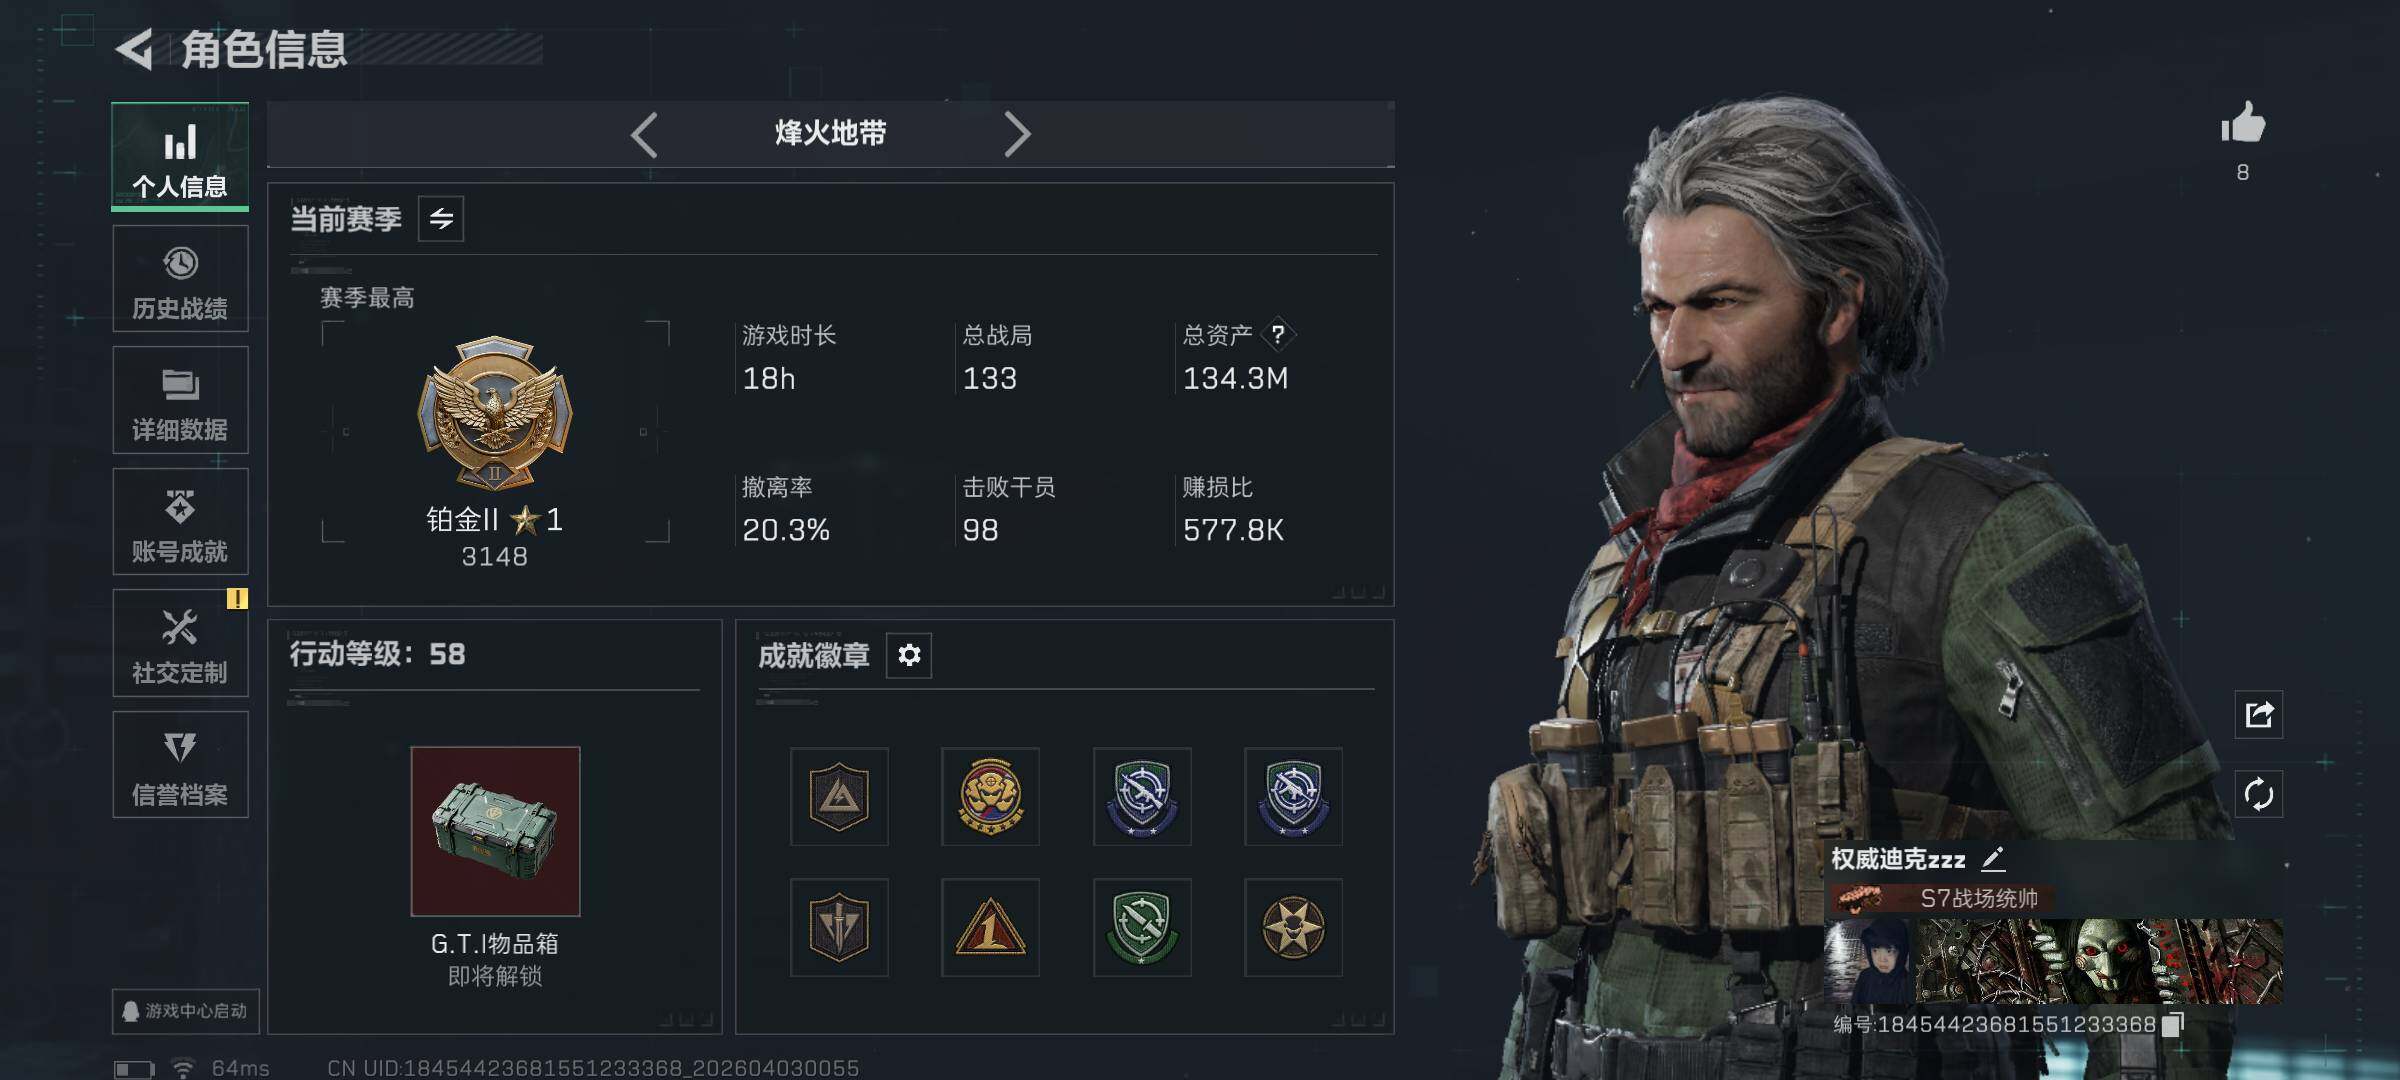Toggle the 当前赛季 season switch button

point(441,219)
